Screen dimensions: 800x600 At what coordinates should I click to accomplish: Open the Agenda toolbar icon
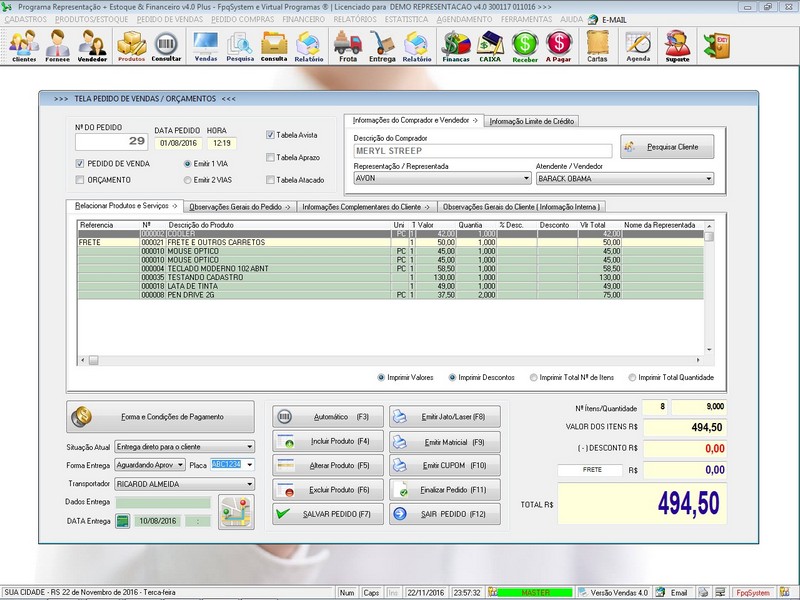tap(638, 45)
